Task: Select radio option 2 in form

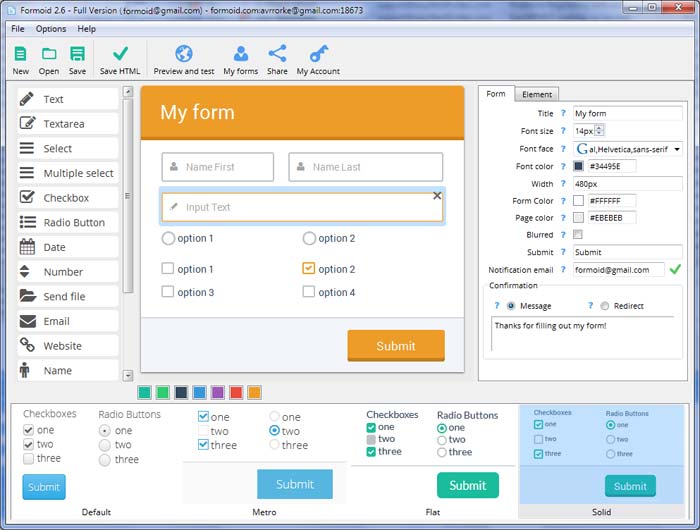Action: [309, 238]
